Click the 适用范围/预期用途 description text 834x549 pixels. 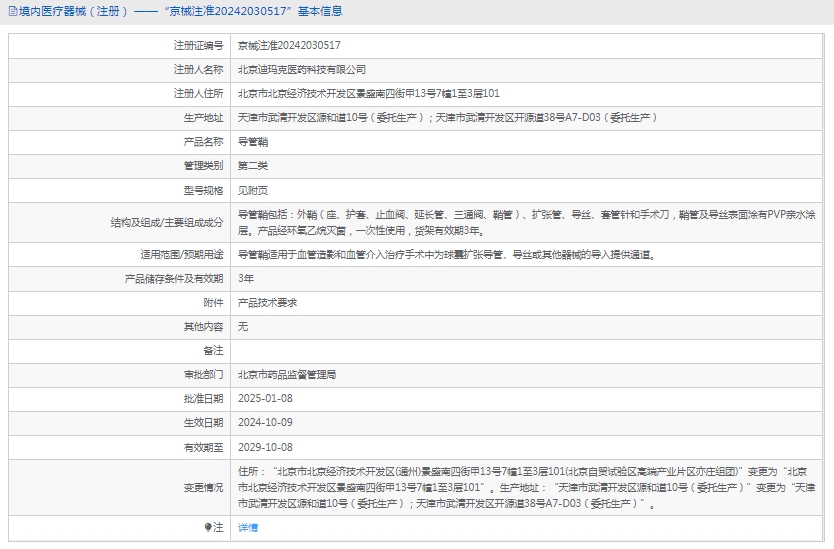446,255
